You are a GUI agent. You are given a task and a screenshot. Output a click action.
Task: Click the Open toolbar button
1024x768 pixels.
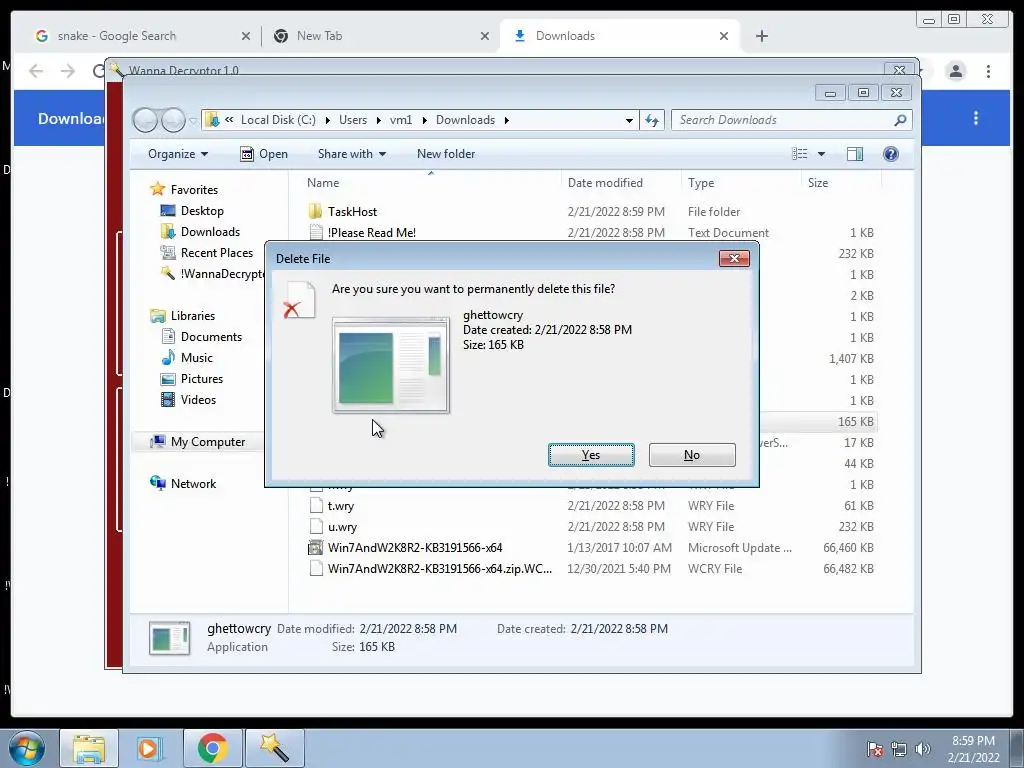[x=264, y=154]
